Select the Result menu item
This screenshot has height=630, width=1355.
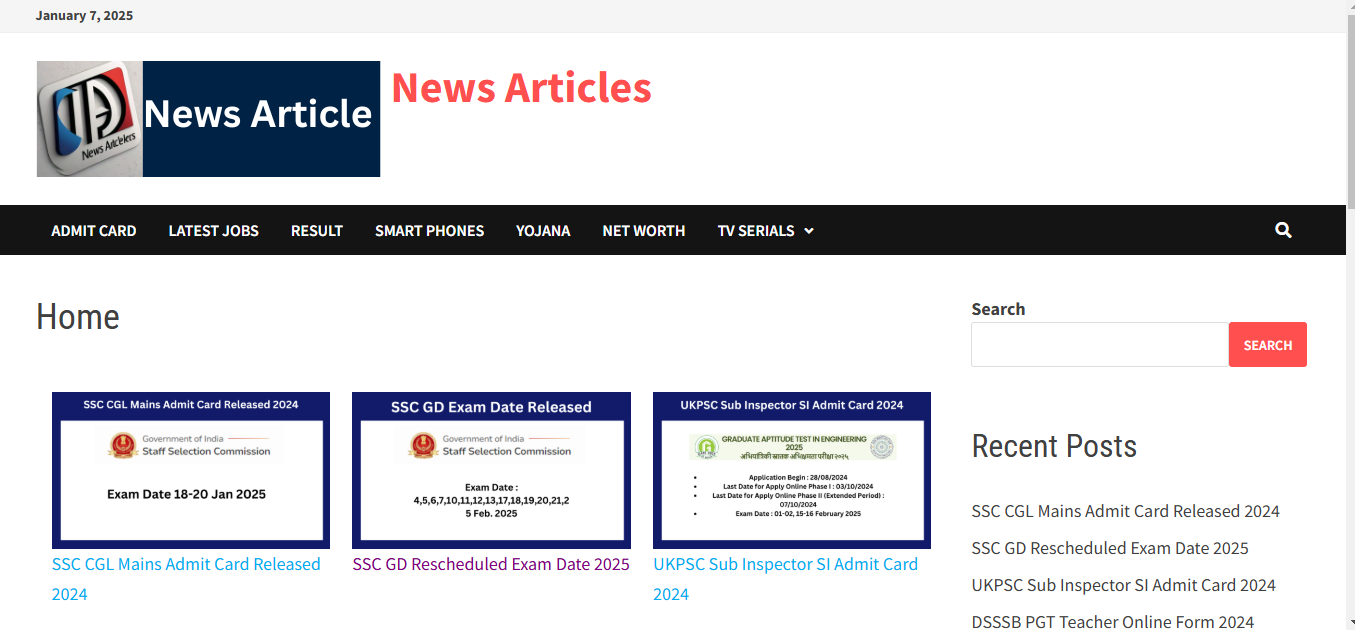coord(317,230)
